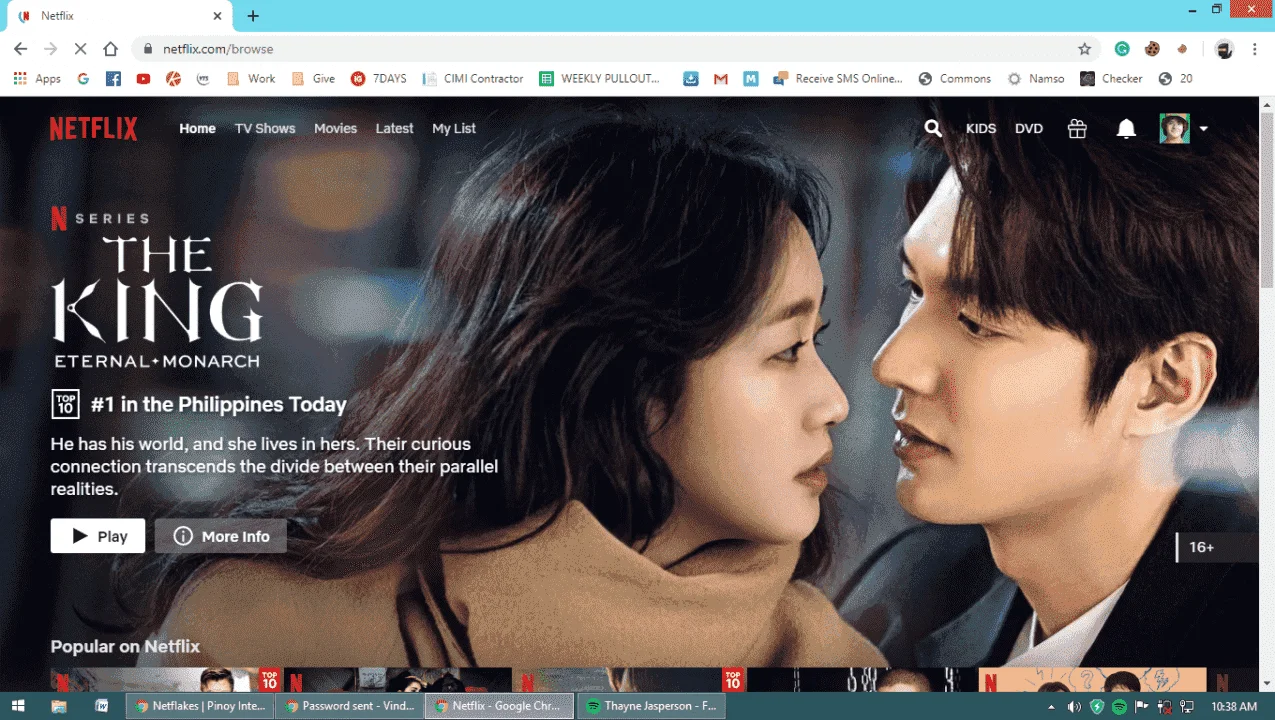Click the gift card icon

pos(1077,128)
